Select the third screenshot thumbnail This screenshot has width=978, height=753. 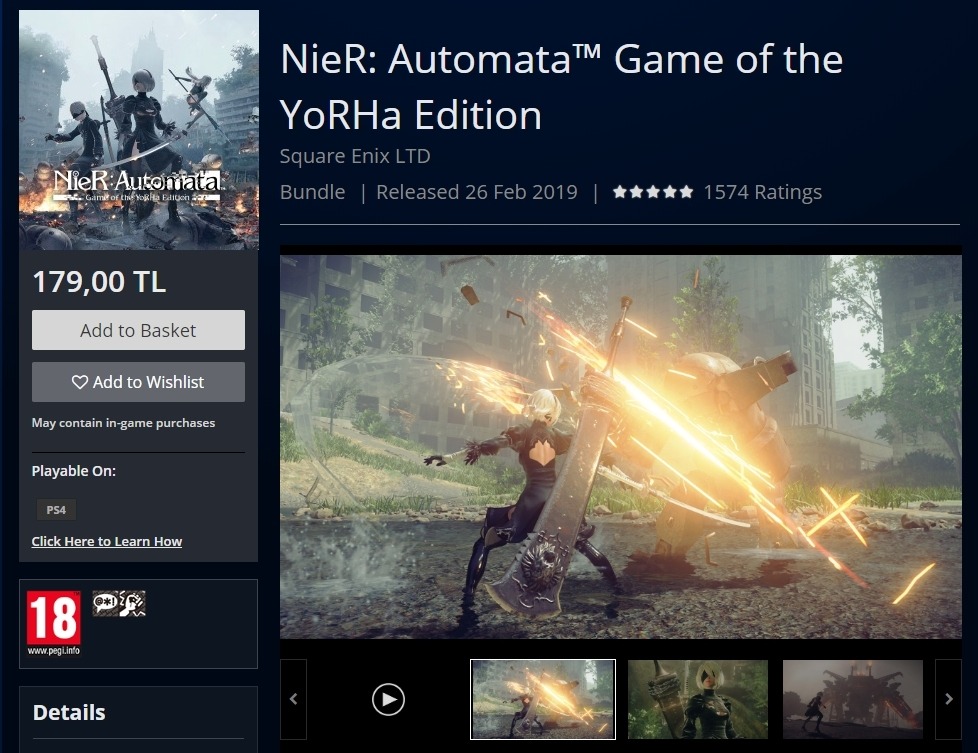852,699
